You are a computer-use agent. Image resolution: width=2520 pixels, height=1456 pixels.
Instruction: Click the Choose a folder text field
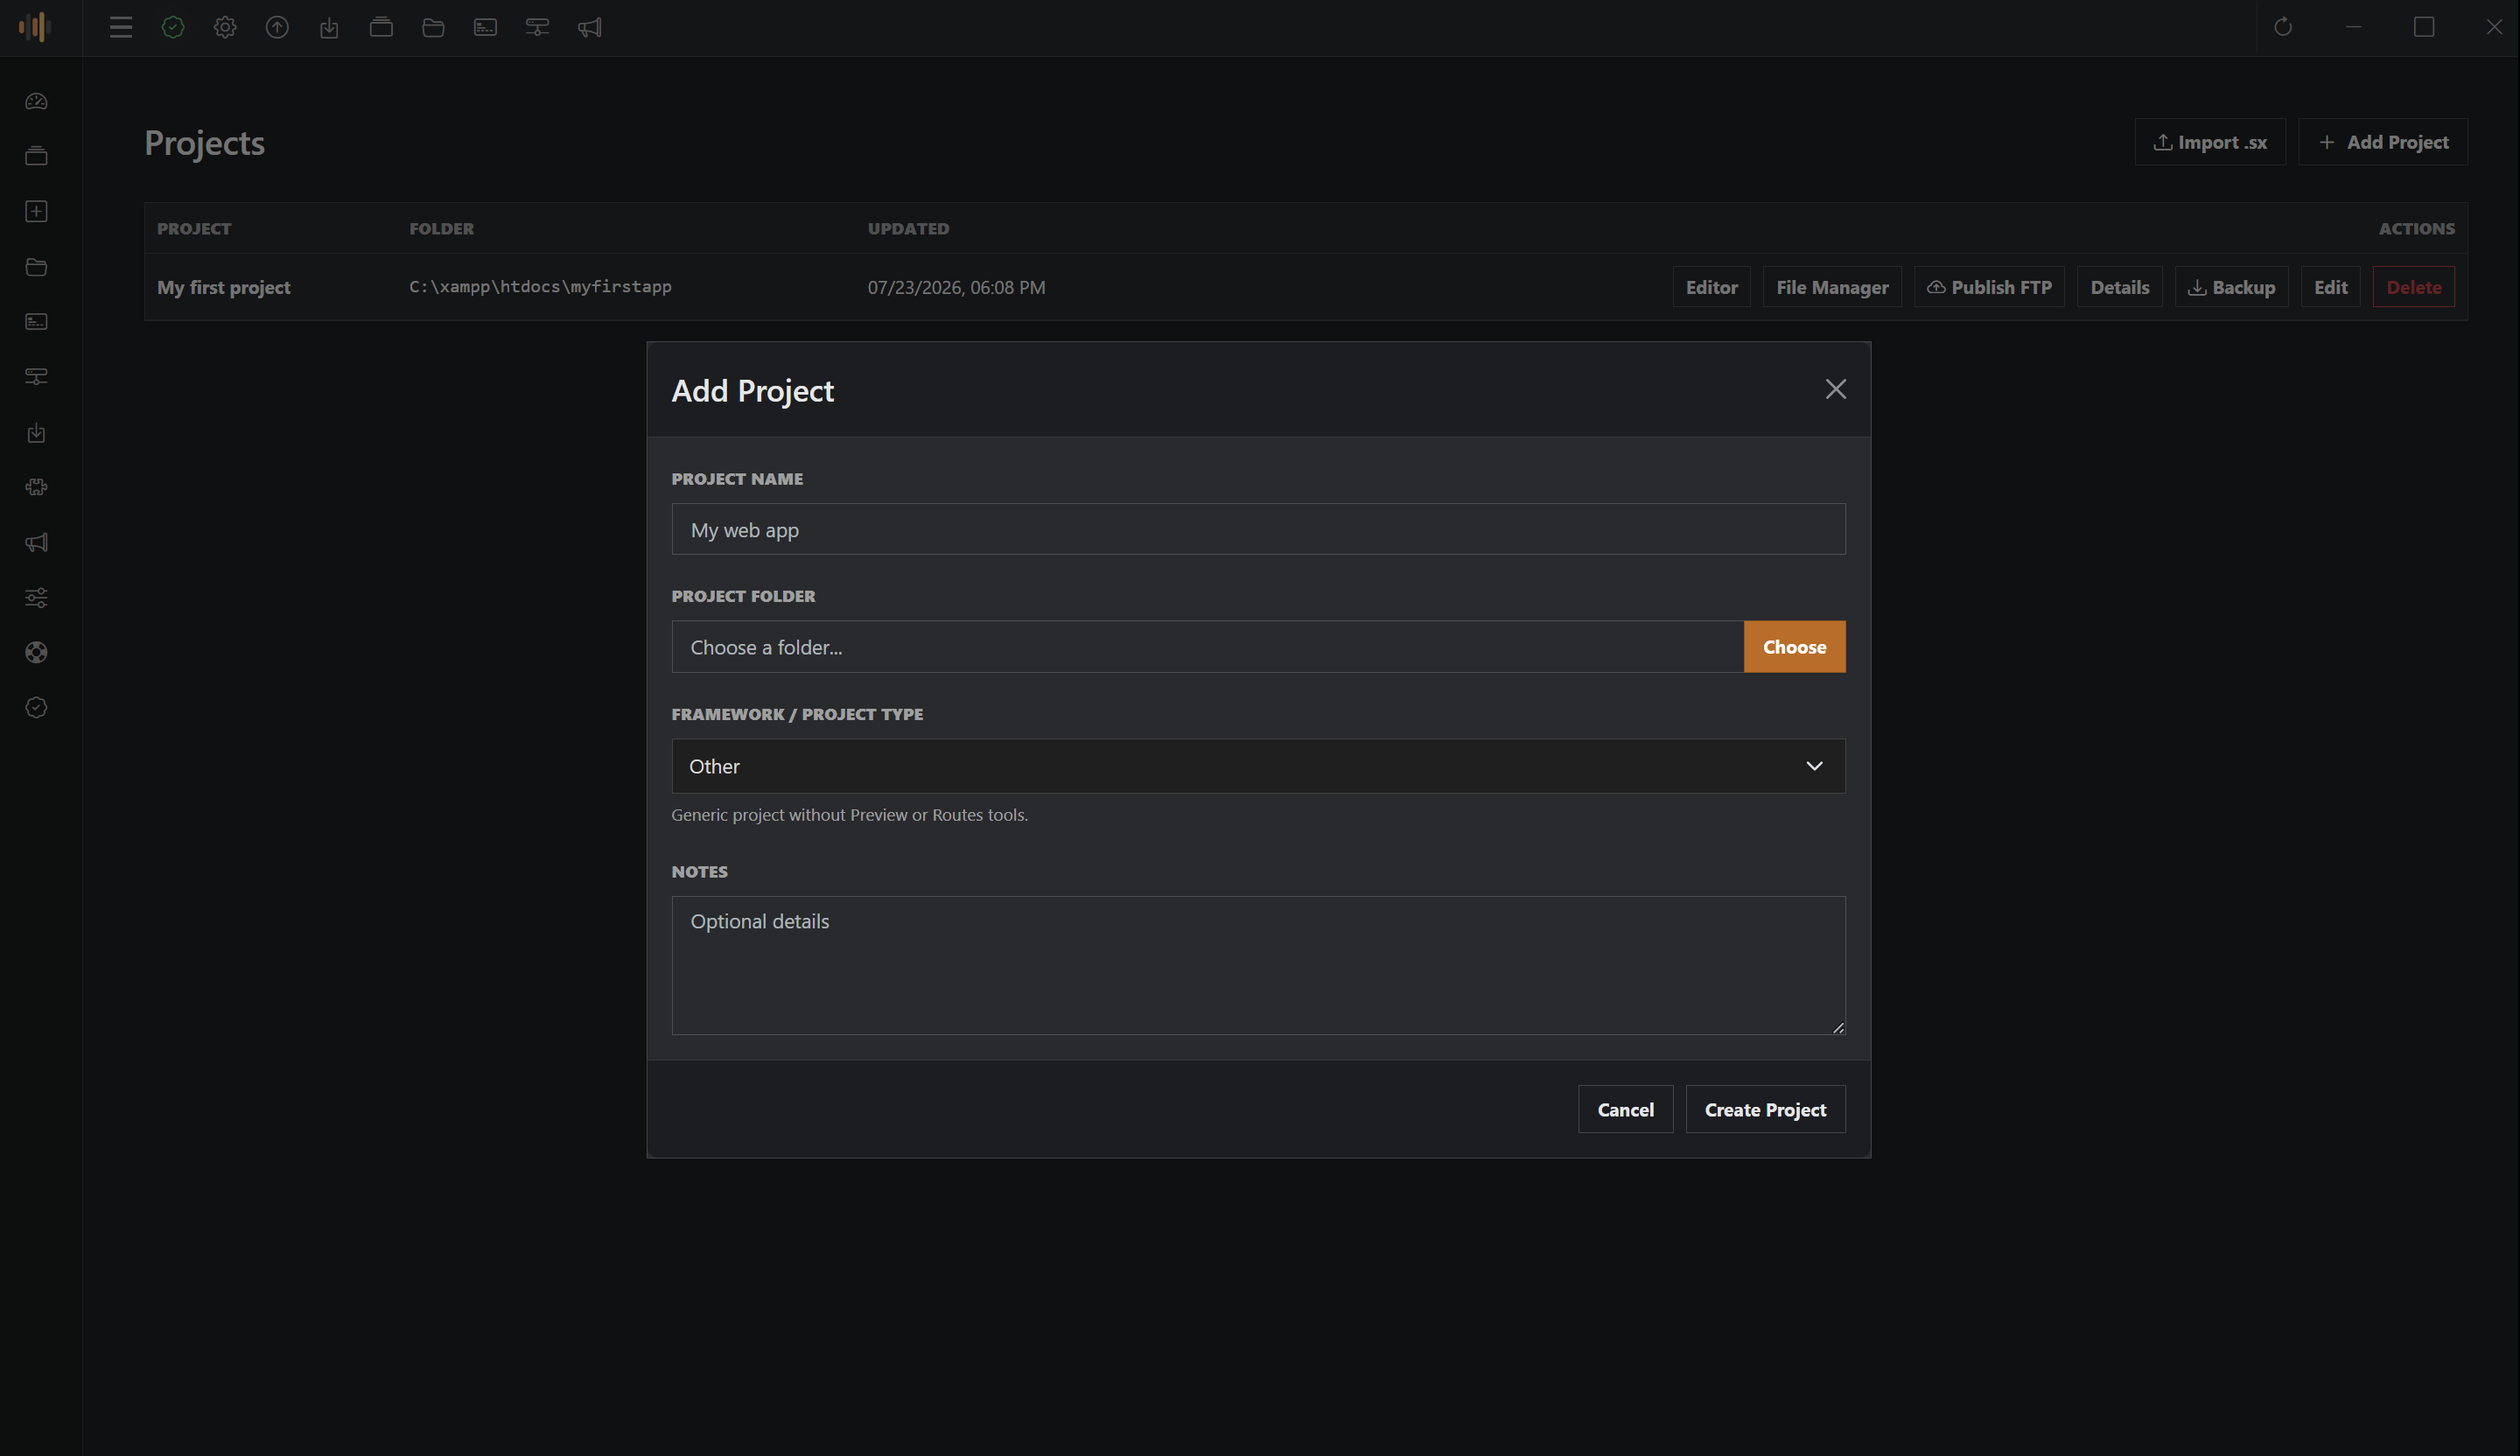click(1207, 647)
